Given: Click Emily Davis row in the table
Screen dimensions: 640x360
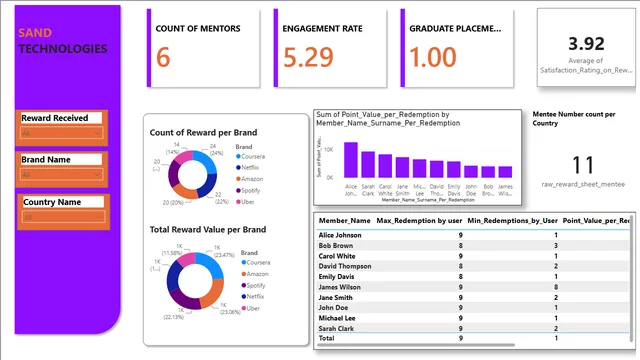Looking at the screenshot, I should (x=473, y=277).
